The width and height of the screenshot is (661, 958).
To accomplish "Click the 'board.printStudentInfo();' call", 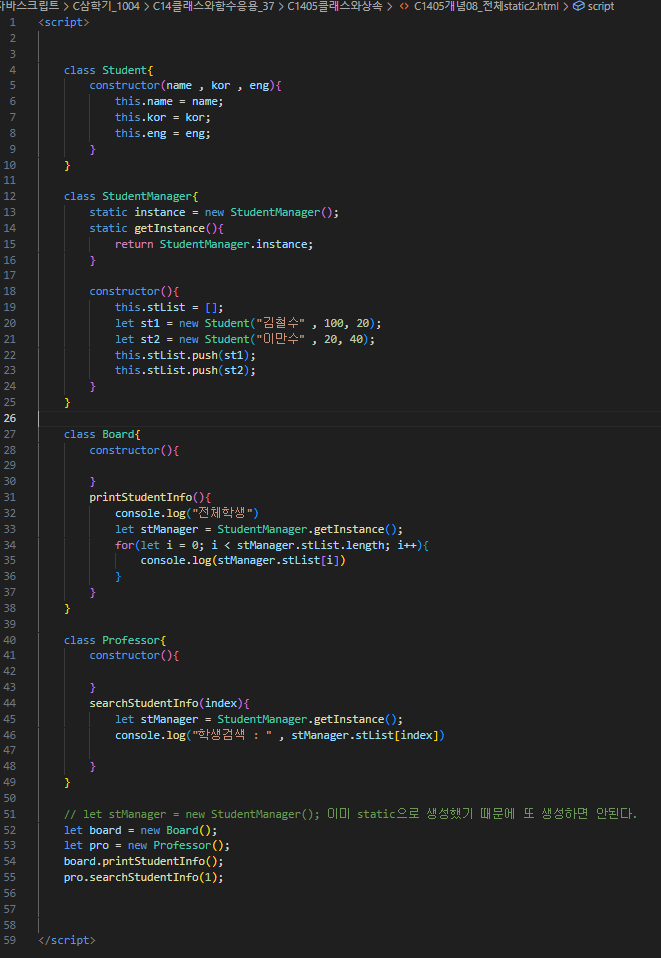I will (x=144, y=861).
